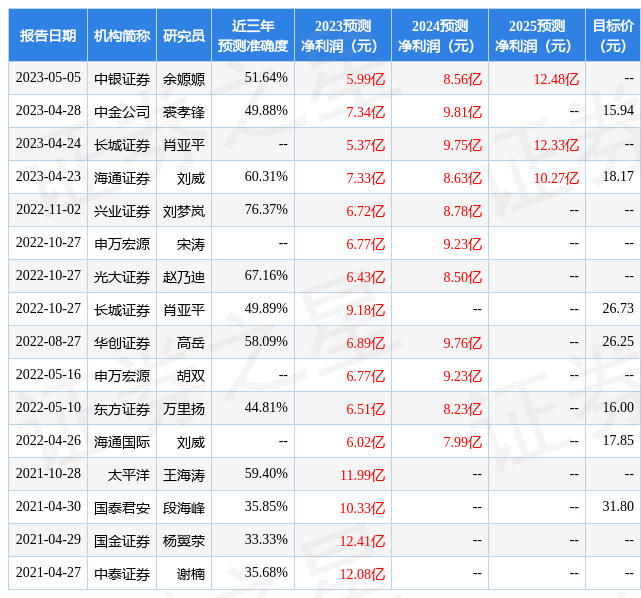Click the 报告日期 column header
641x598 pixels.
(x=47, y=35)
